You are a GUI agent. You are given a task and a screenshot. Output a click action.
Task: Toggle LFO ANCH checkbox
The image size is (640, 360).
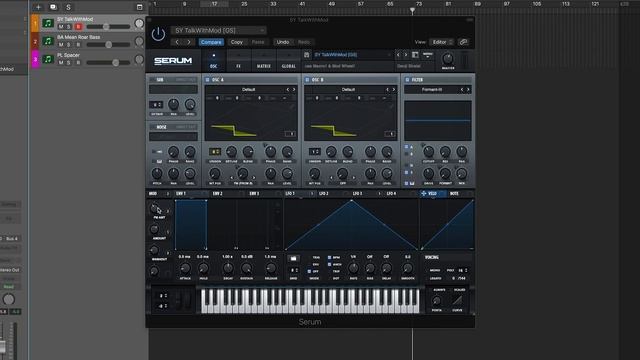coord(329,264)
